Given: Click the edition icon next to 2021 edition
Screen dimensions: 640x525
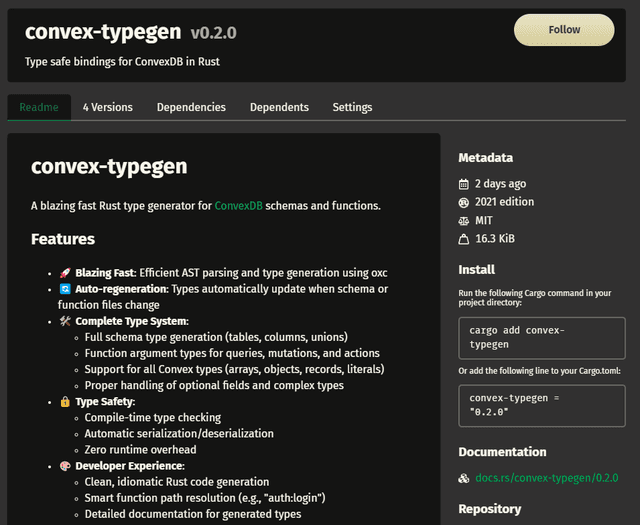Looking at the screenshot, I should coord(464,202).
